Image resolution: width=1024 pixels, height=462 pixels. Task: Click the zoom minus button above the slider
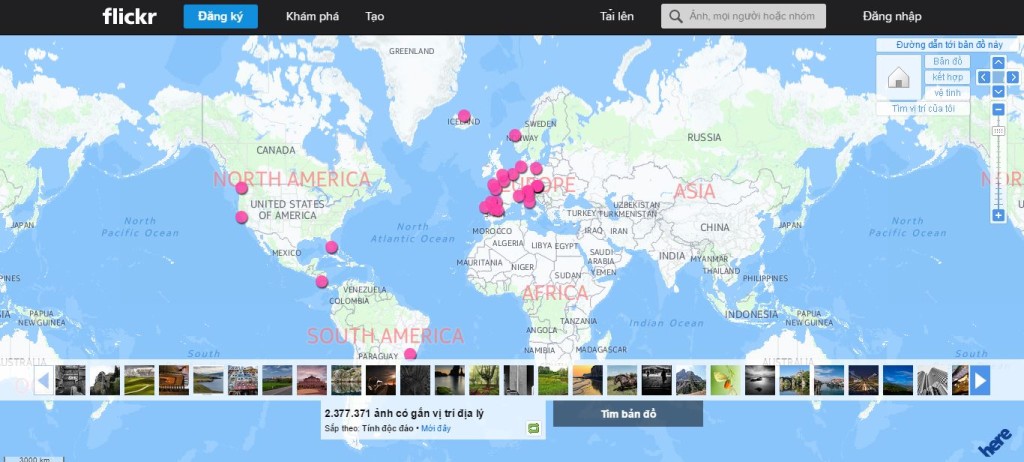point(998,109)
